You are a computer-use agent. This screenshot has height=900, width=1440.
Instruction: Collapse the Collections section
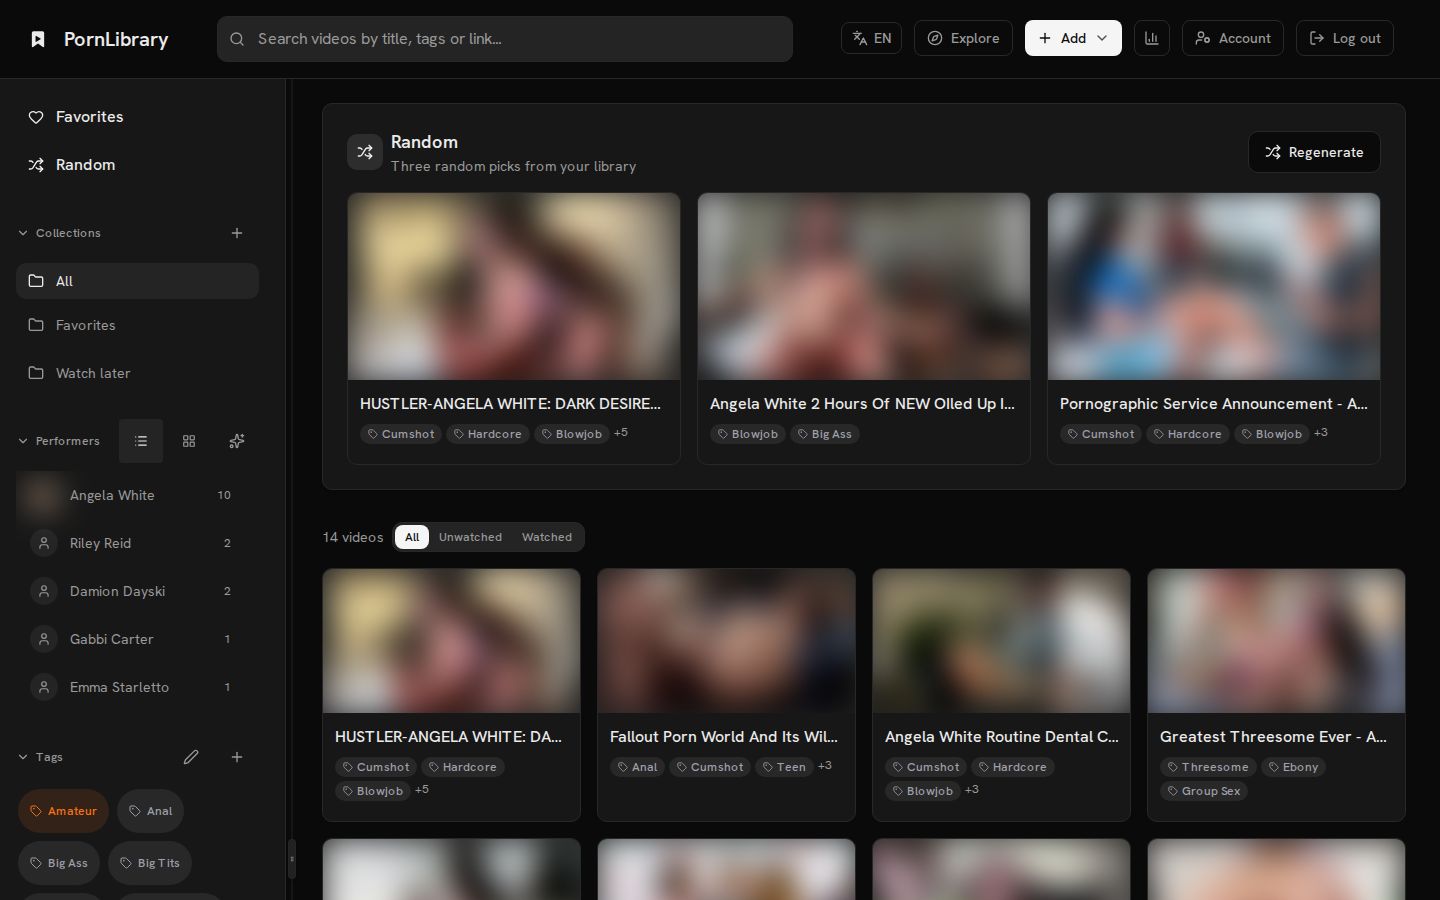[60, 233]
